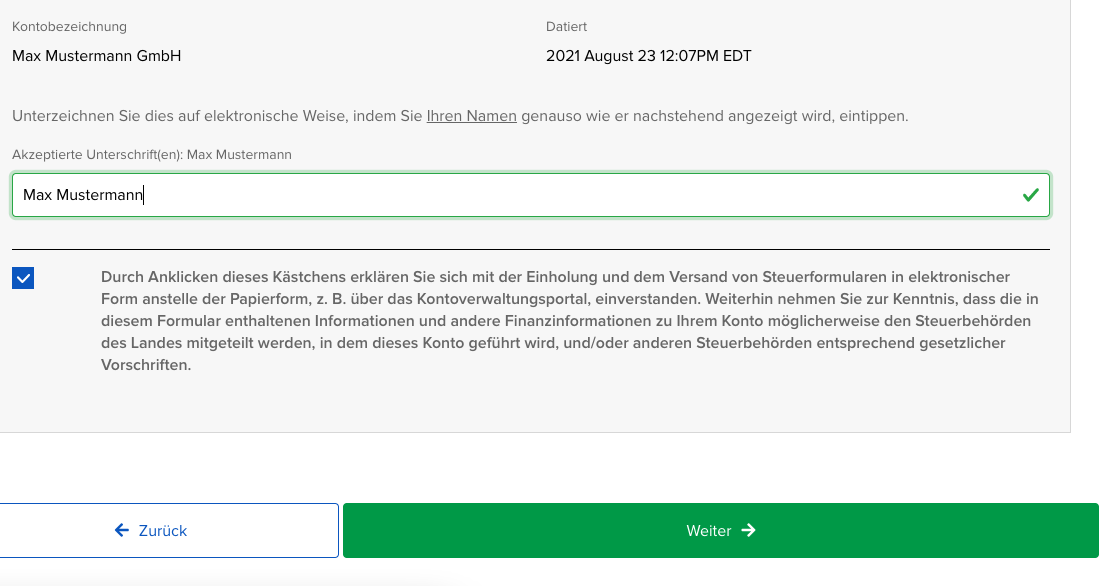Click the "Kontobezeichnung" label
Screen dimensions: 1118x586
coord(69,27)
